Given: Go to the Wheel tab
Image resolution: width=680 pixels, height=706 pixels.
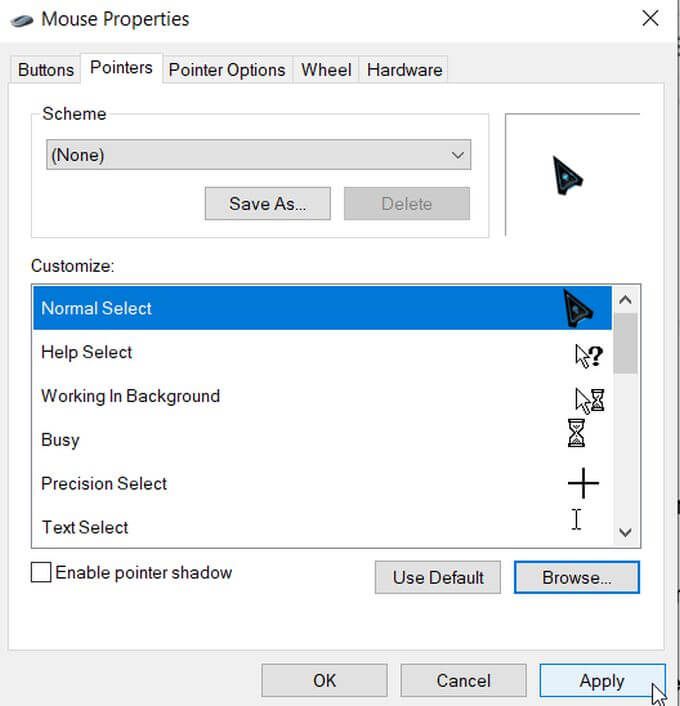Looking at the screenshot, I should pos(326,70).
